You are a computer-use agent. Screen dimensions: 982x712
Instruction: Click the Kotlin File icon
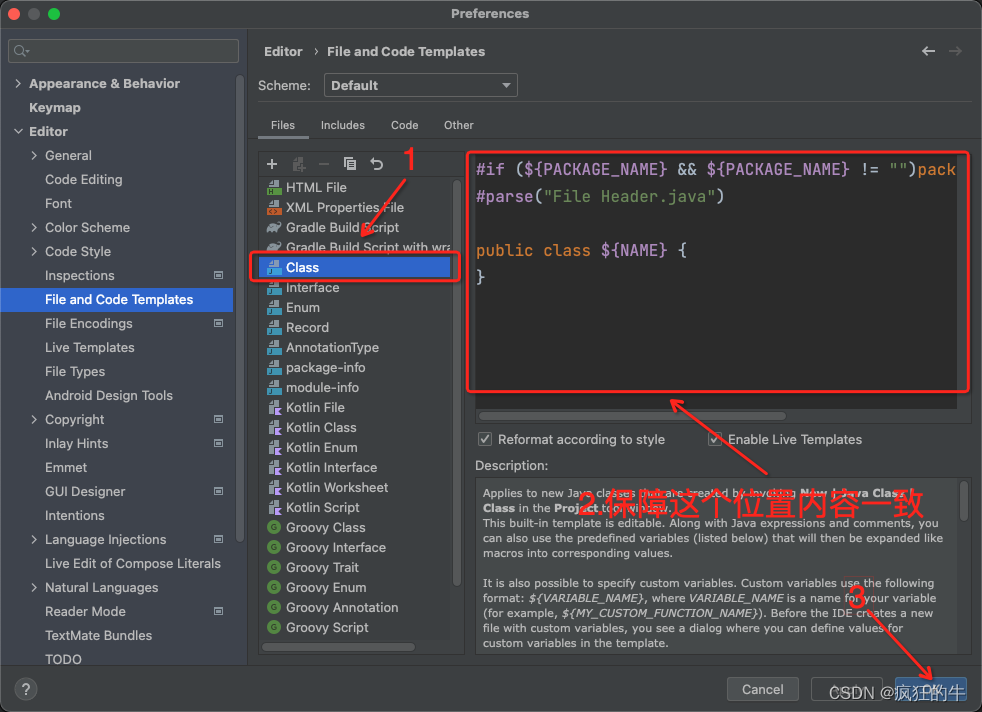pos(274,408)
